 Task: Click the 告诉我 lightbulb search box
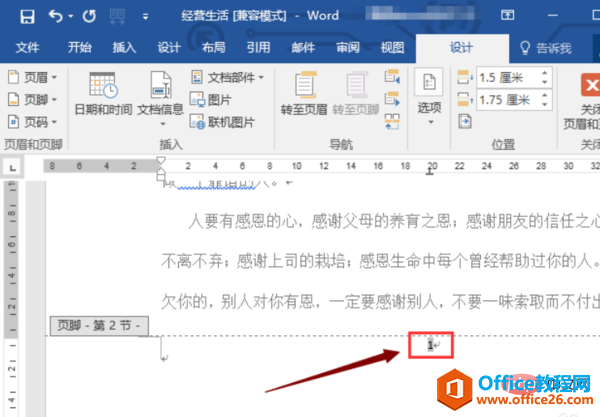(x=545, y=48)
